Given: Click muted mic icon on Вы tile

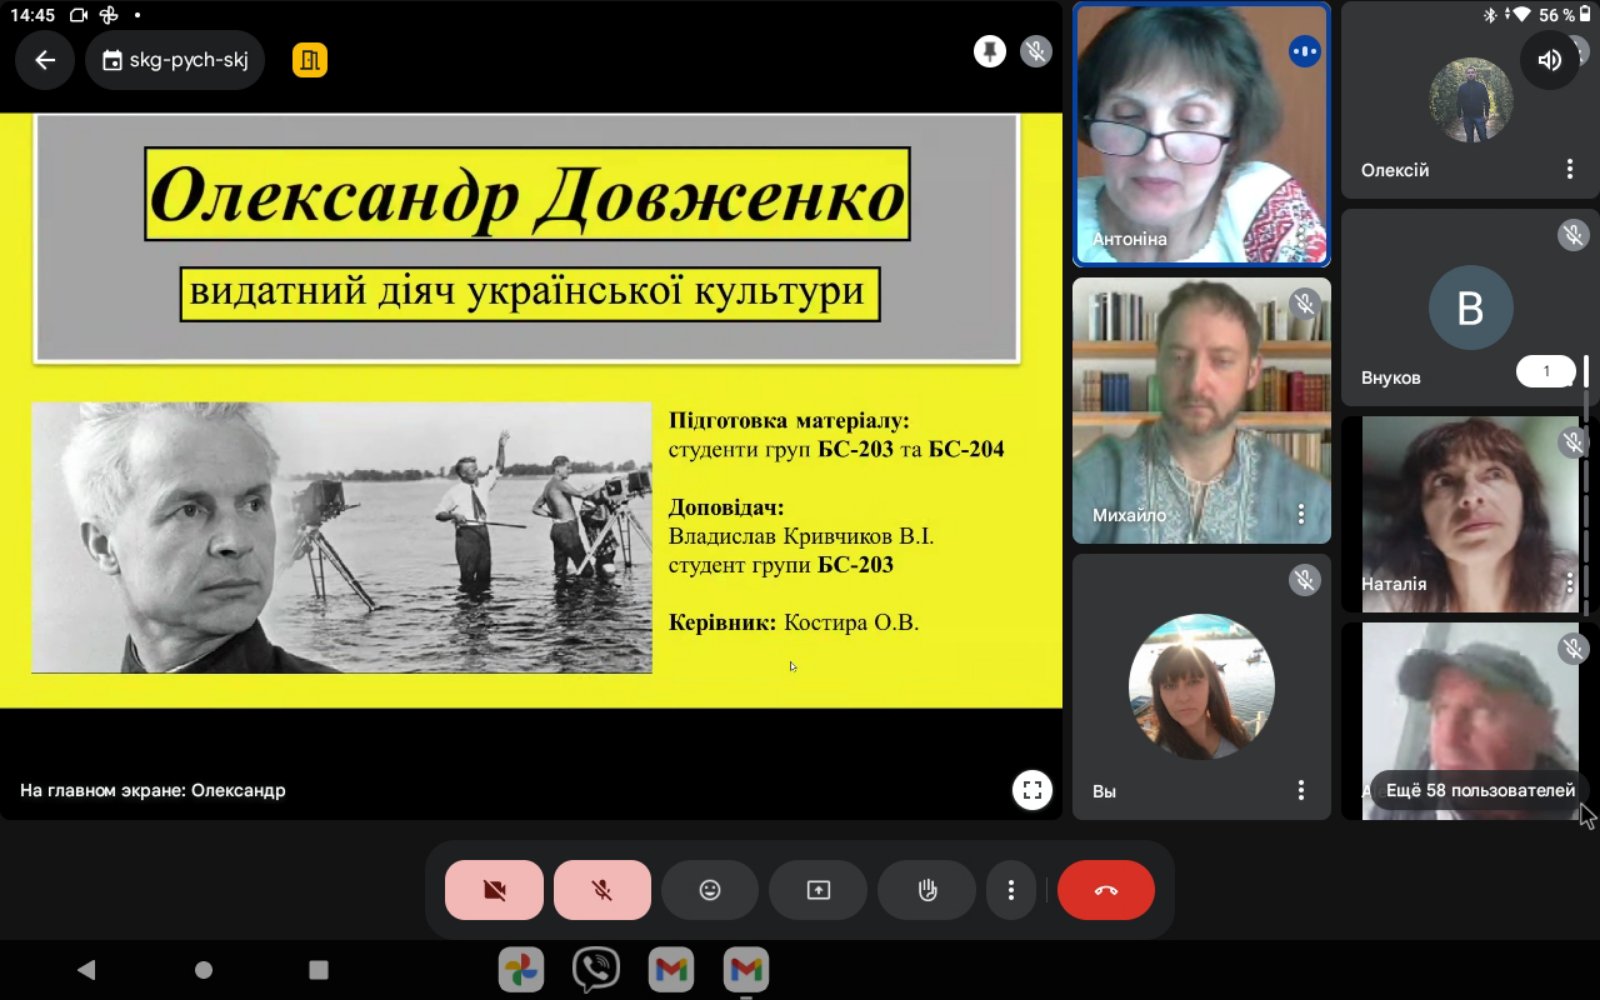Looking at the screenshot, I should (1305, 580).
